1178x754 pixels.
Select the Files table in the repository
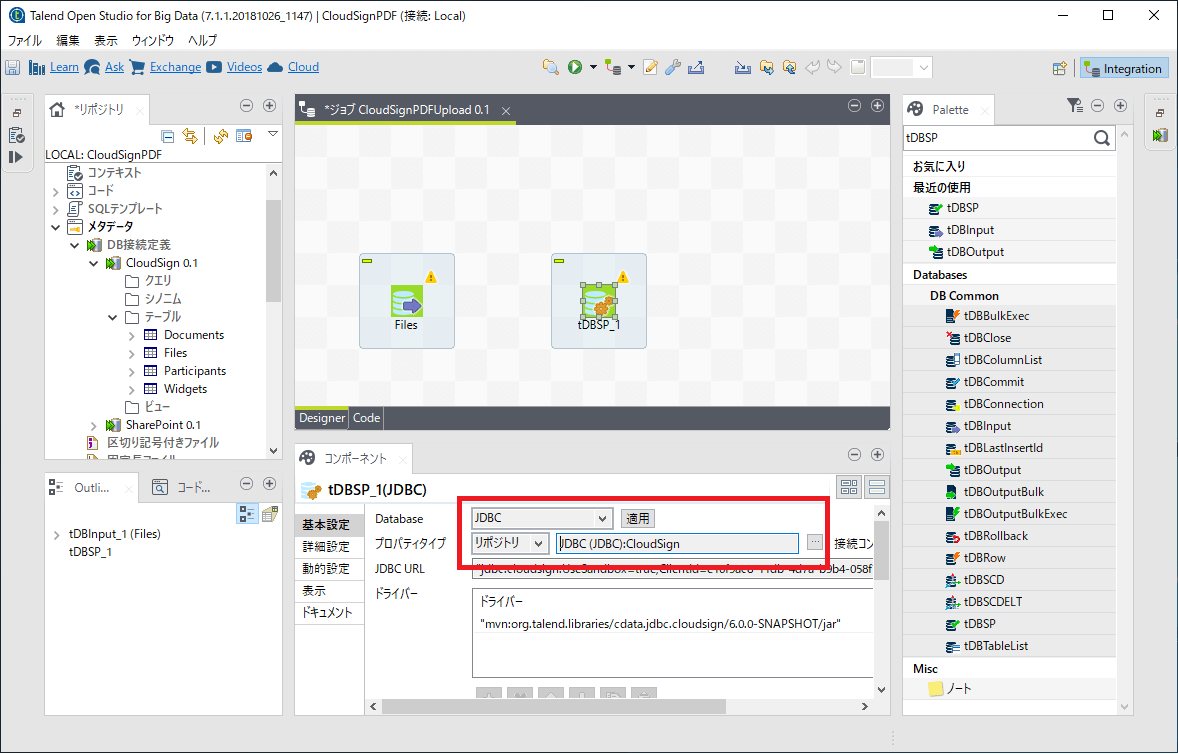175,353
